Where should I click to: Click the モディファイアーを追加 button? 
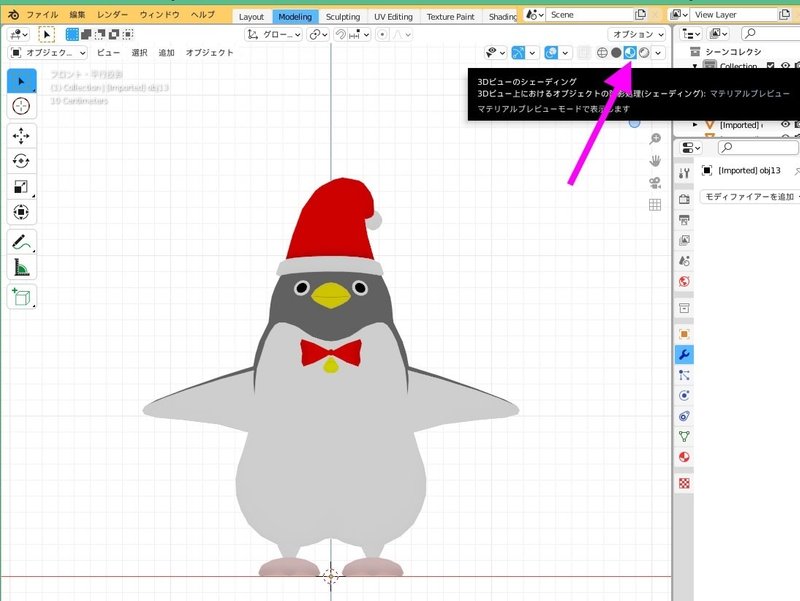click(x=750, y=196)
